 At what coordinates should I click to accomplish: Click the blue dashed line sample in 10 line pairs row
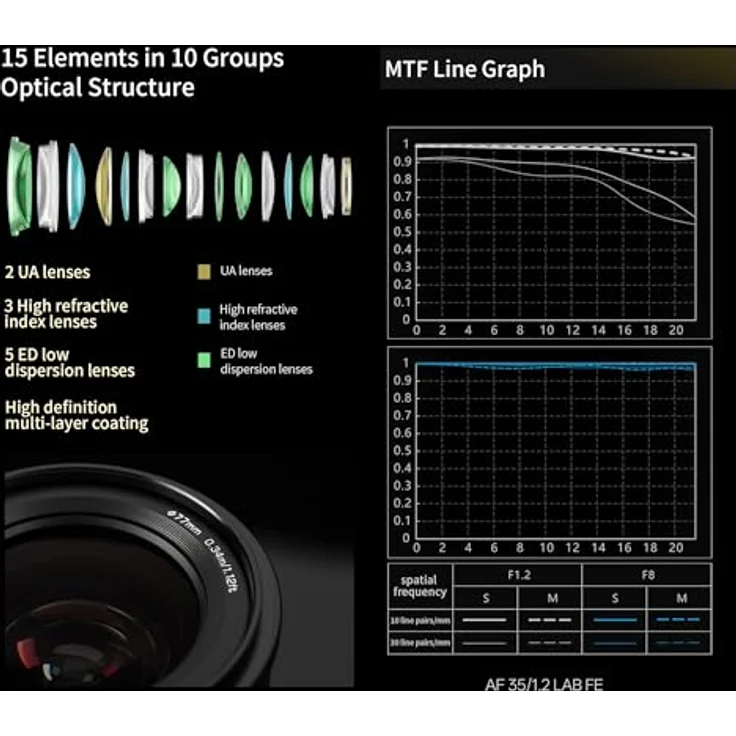coord(678,620)
